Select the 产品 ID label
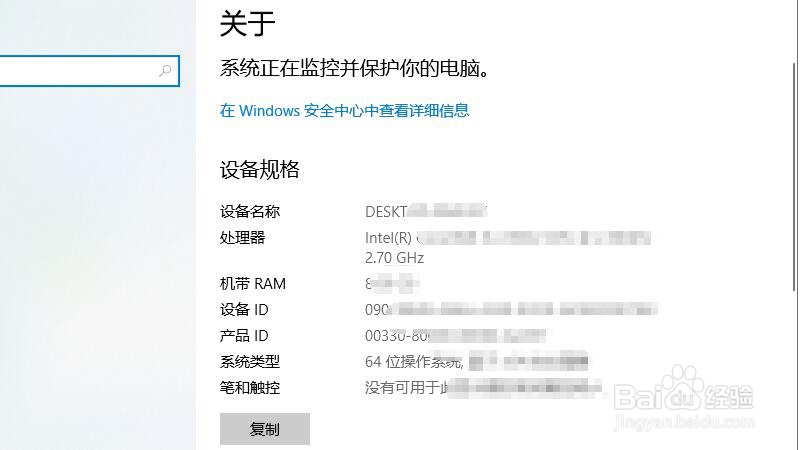This screenshot has width=800, height=450. click(244, 336)
